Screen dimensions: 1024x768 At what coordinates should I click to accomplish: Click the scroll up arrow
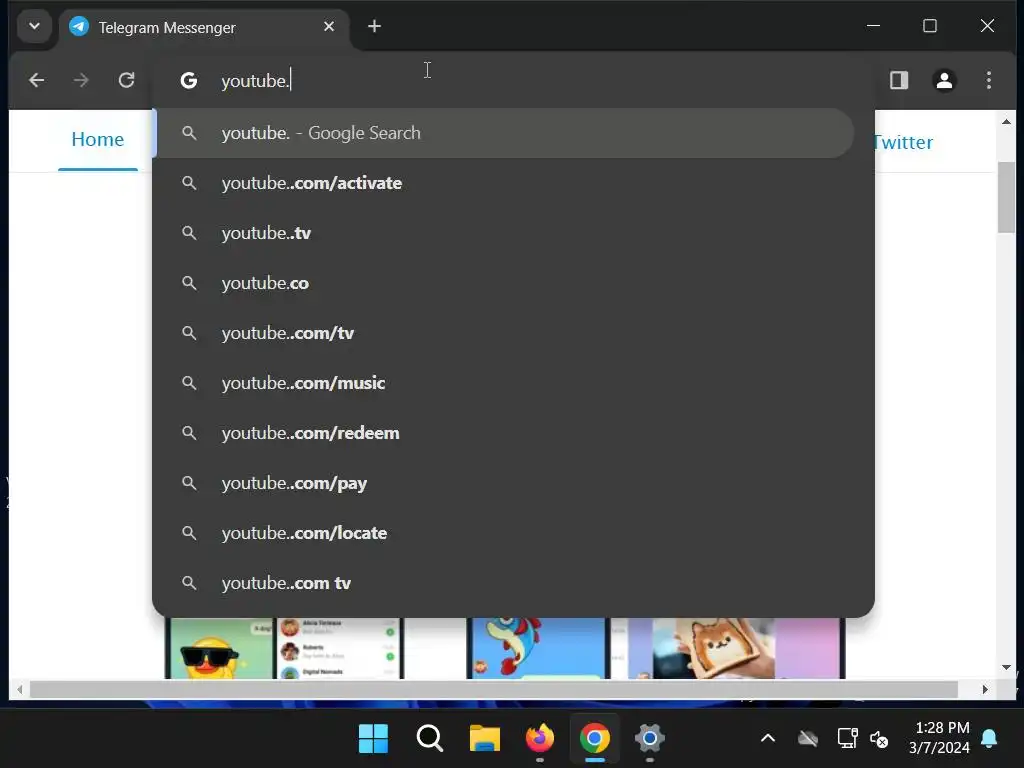pos(1006,121)
